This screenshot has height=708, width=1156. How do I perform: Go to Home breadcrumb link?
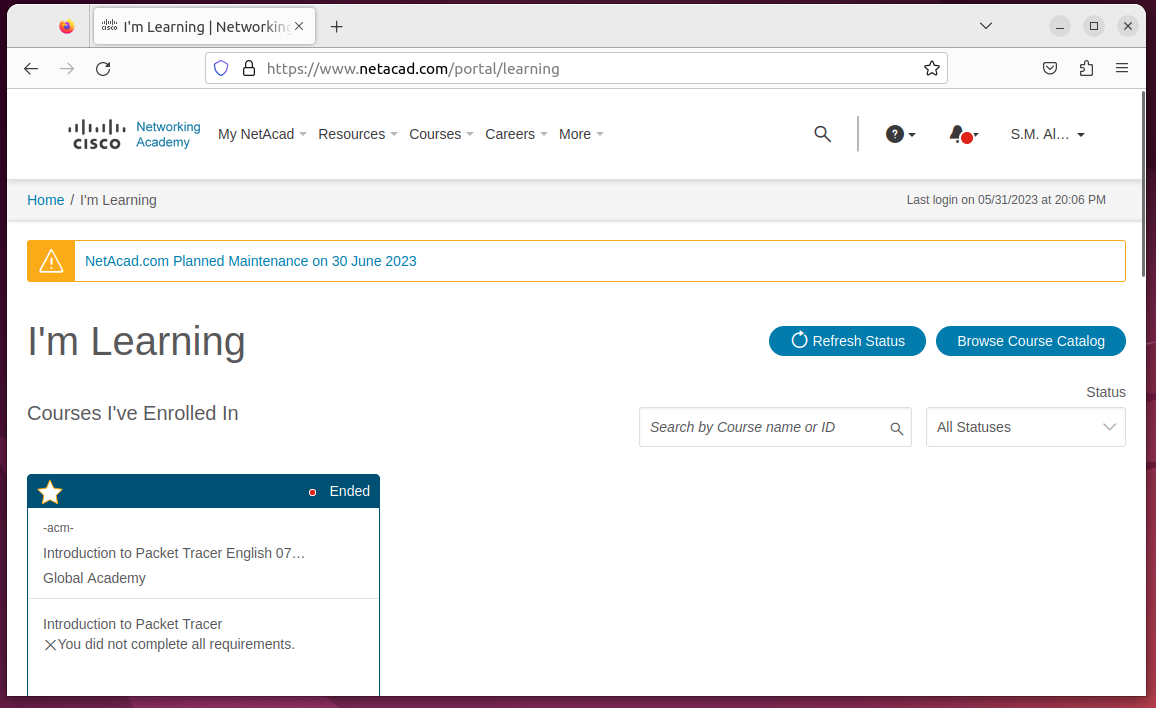point(46,200)
